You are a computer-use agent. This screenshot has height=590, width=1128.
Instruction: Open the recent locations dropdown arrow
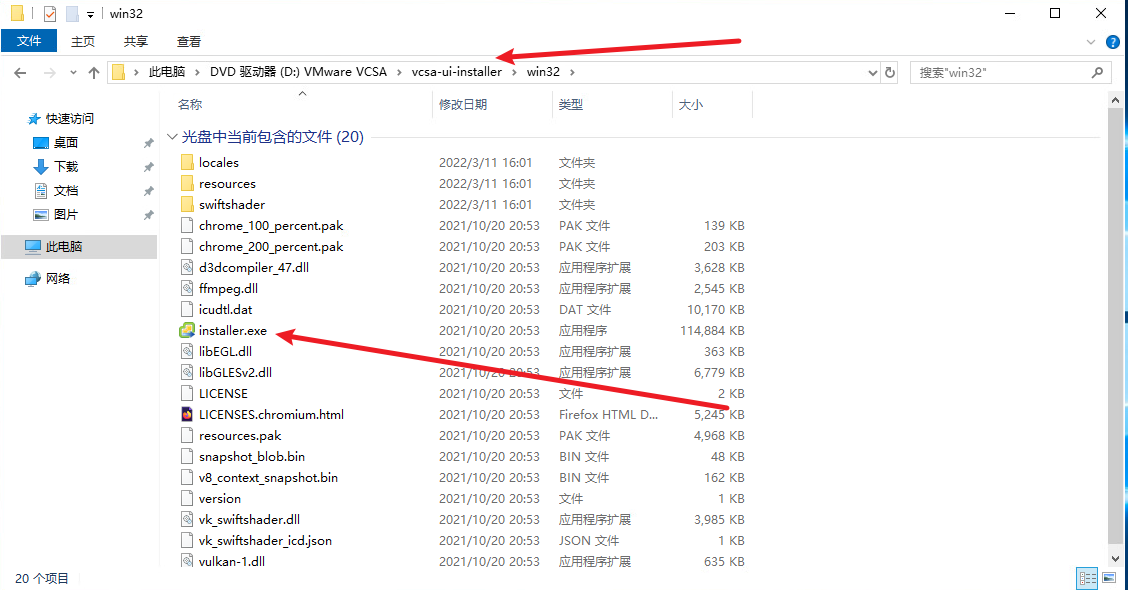click(x=71, y=73)
